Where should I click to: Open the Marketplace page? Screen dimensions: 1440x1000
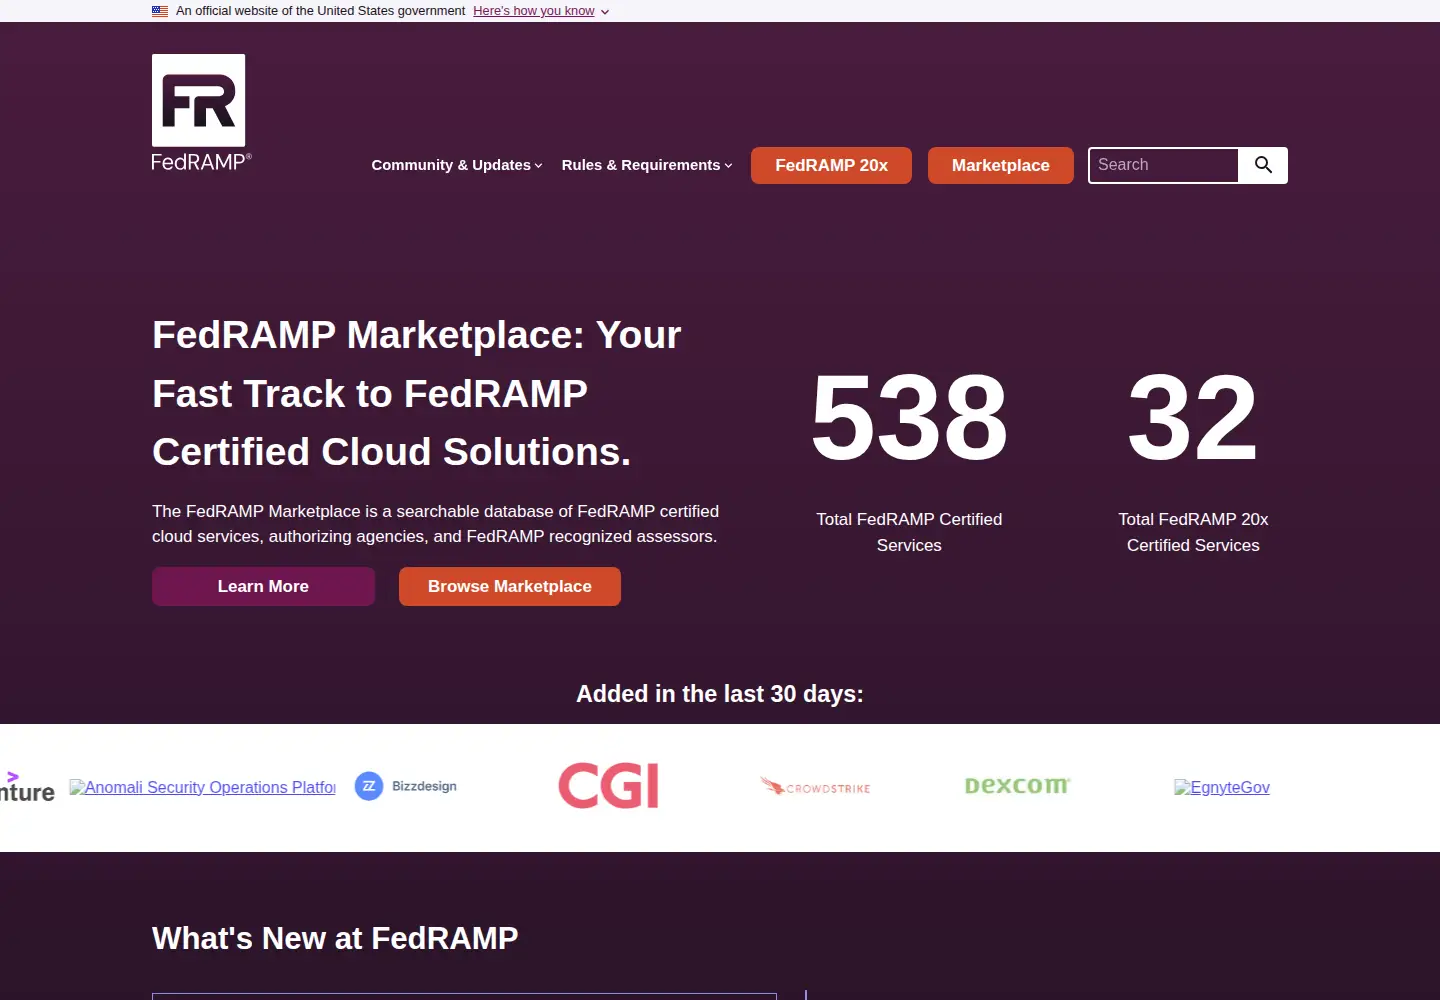pos(1000,165)
